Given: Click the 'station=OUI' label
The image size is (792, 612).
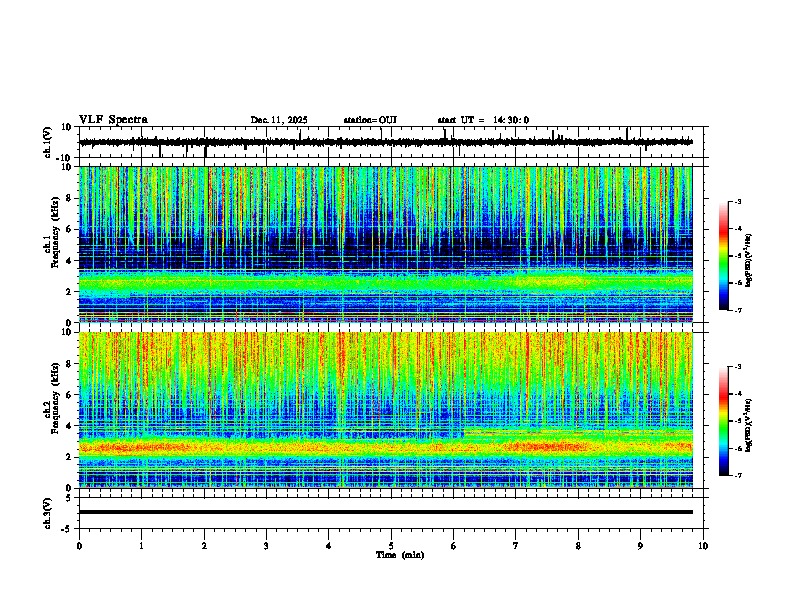Looking at the screenshot, I should (x=370, y=120).
